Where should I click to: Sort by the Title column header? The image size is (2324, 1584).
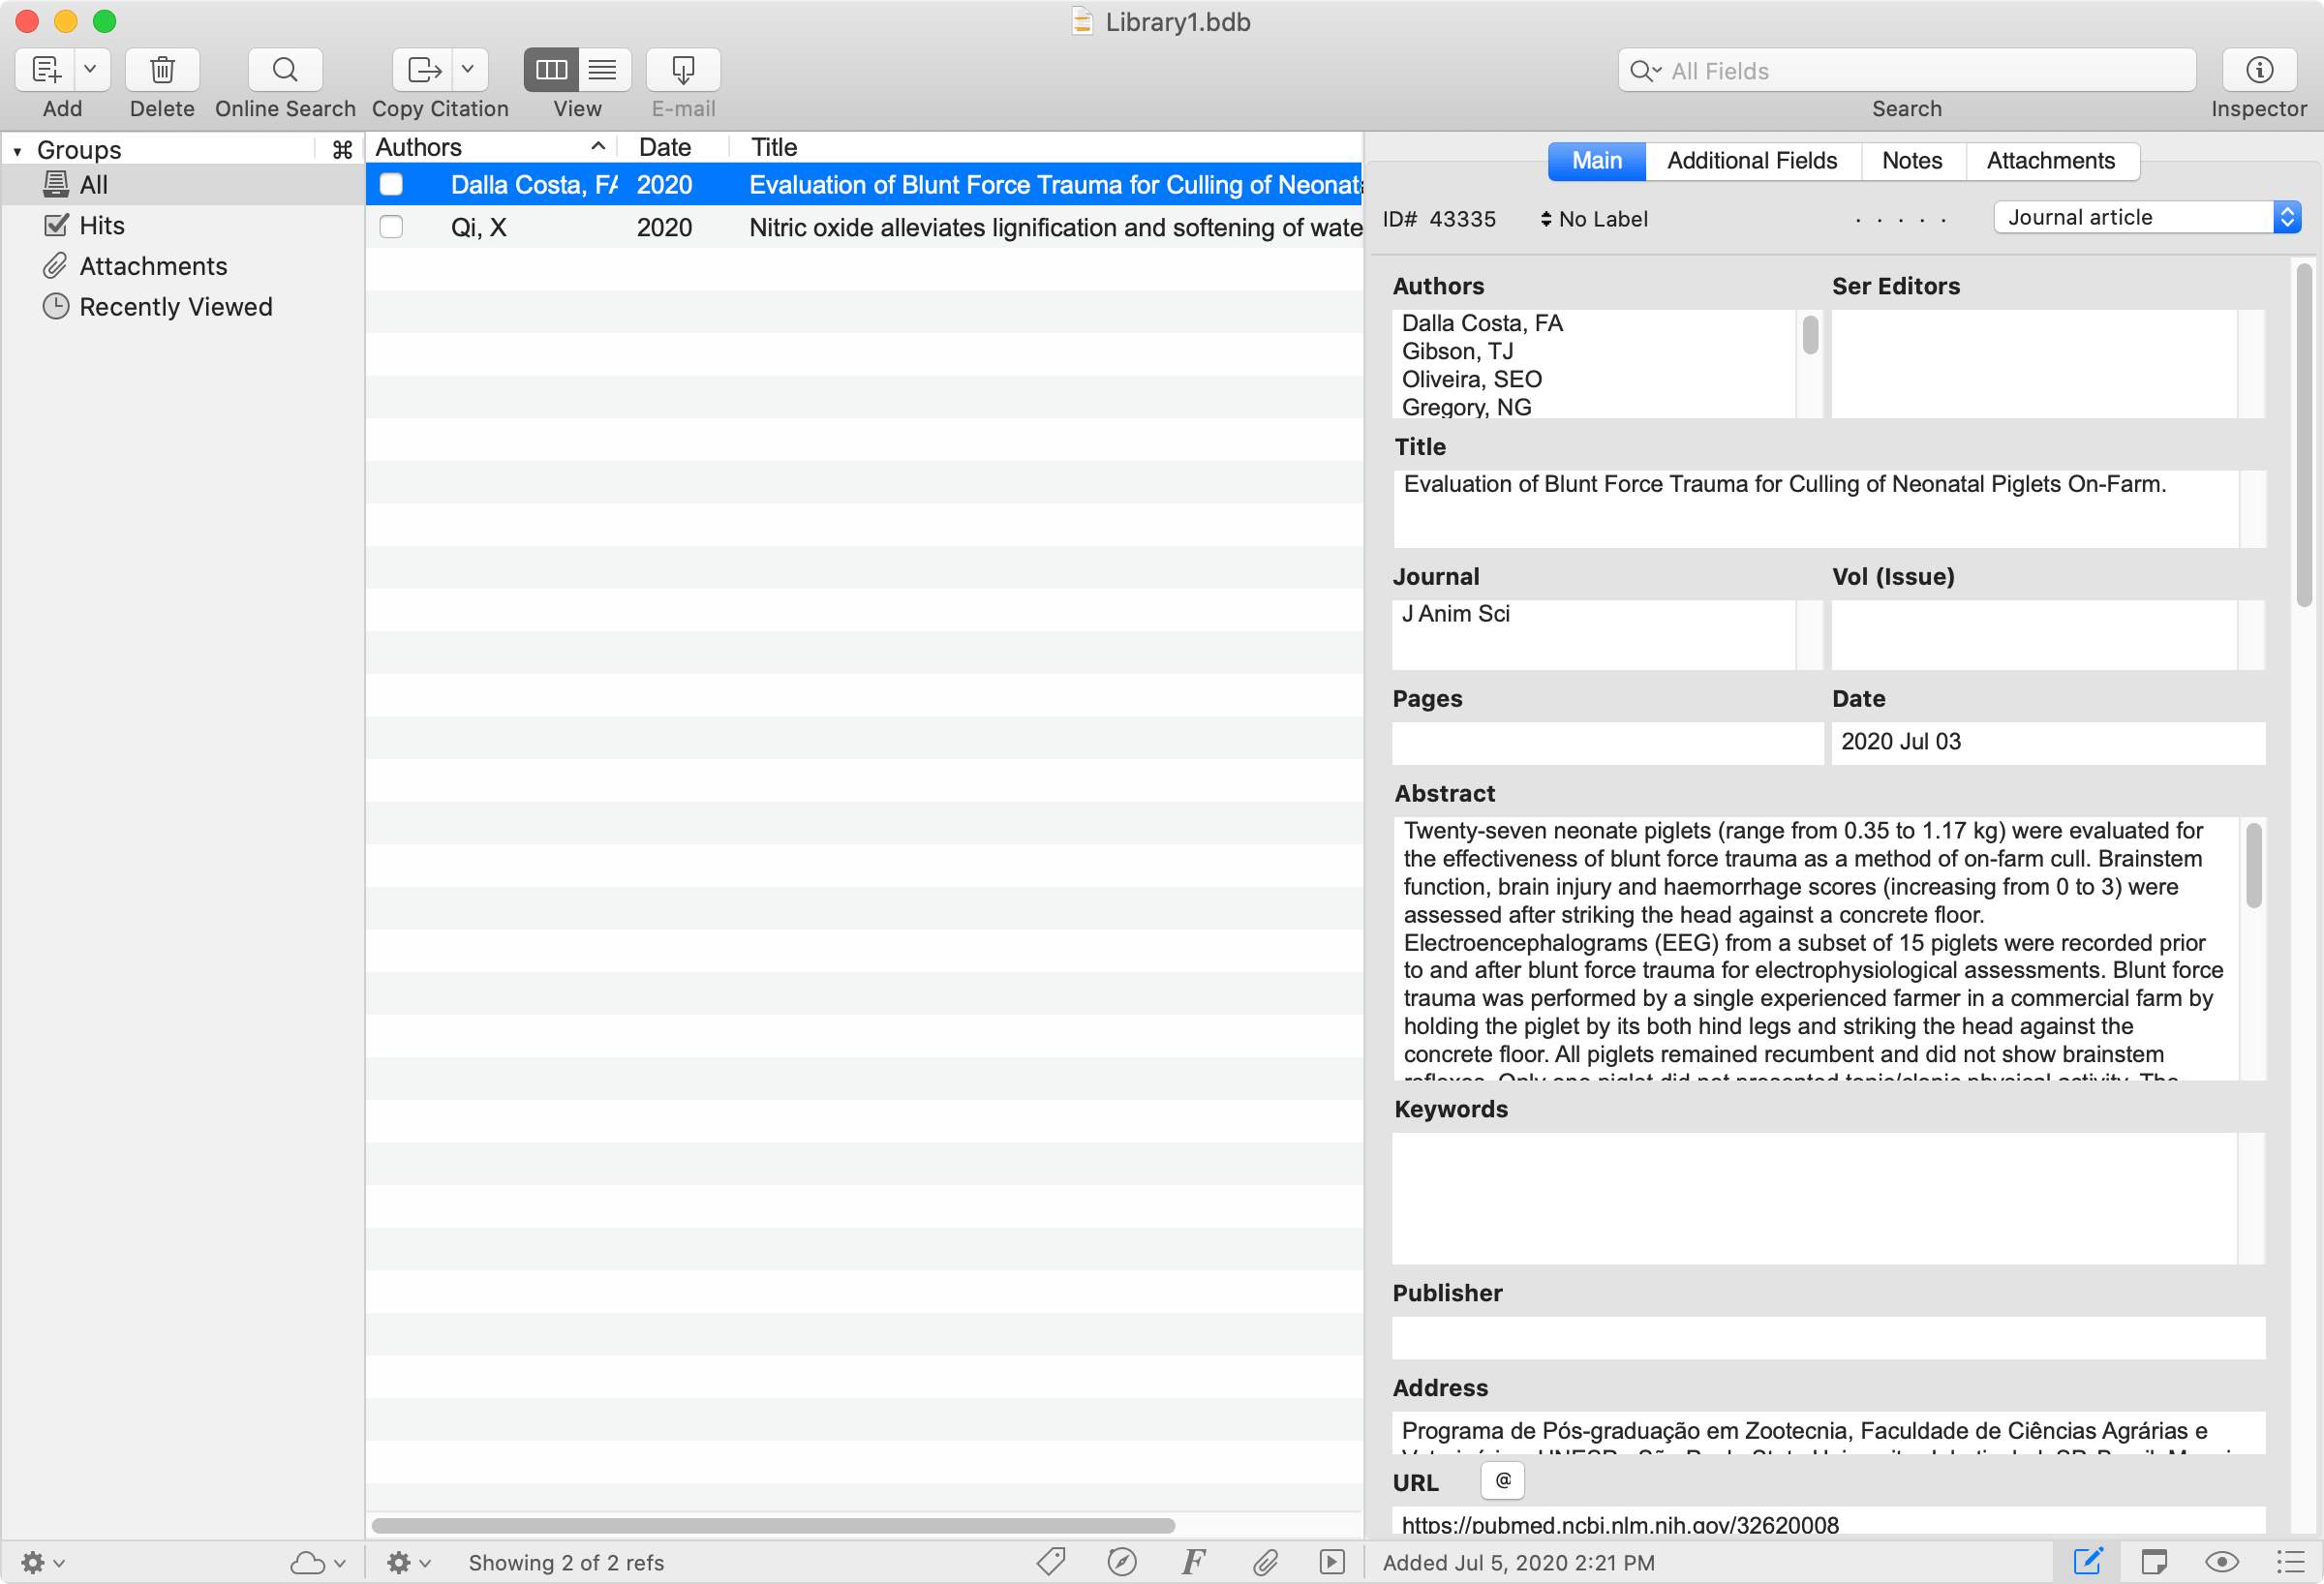coord(1045,148)
